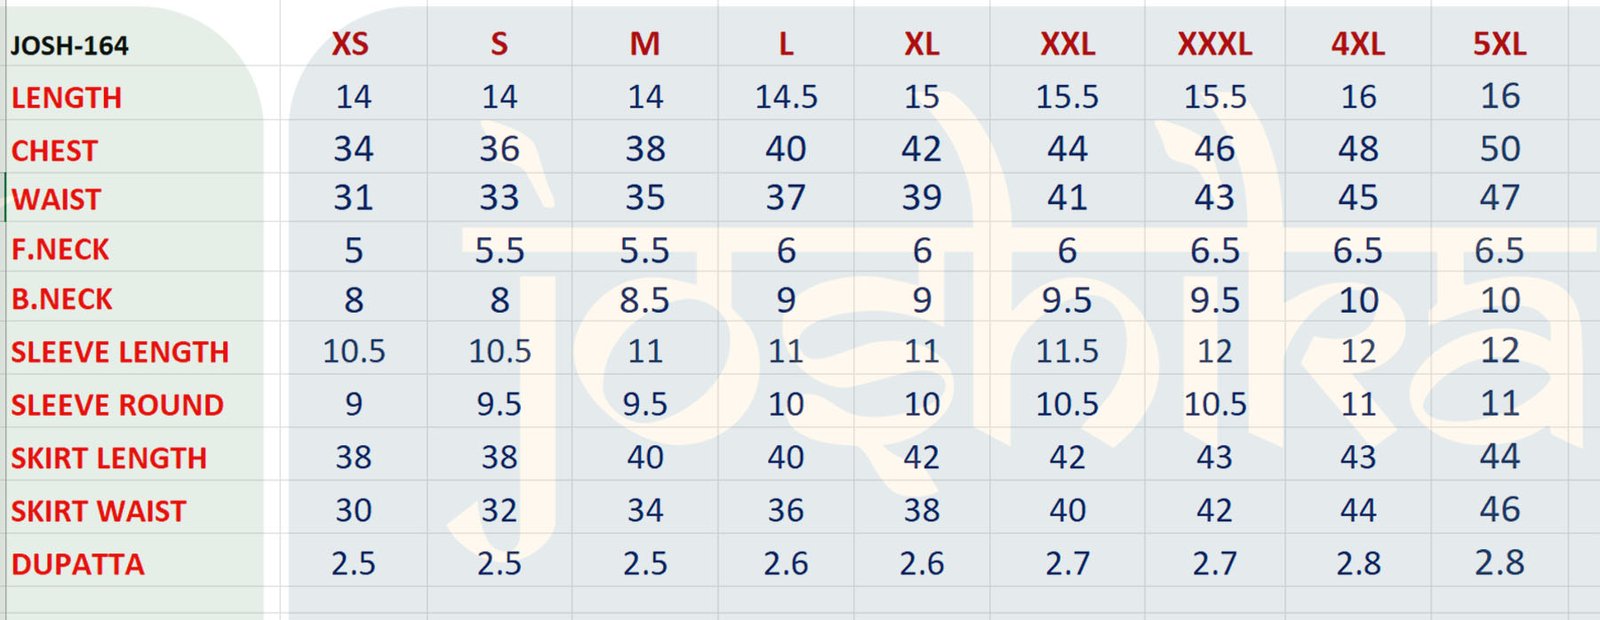Click the waist value 47 for 5XL

(x=1499, y=198)
